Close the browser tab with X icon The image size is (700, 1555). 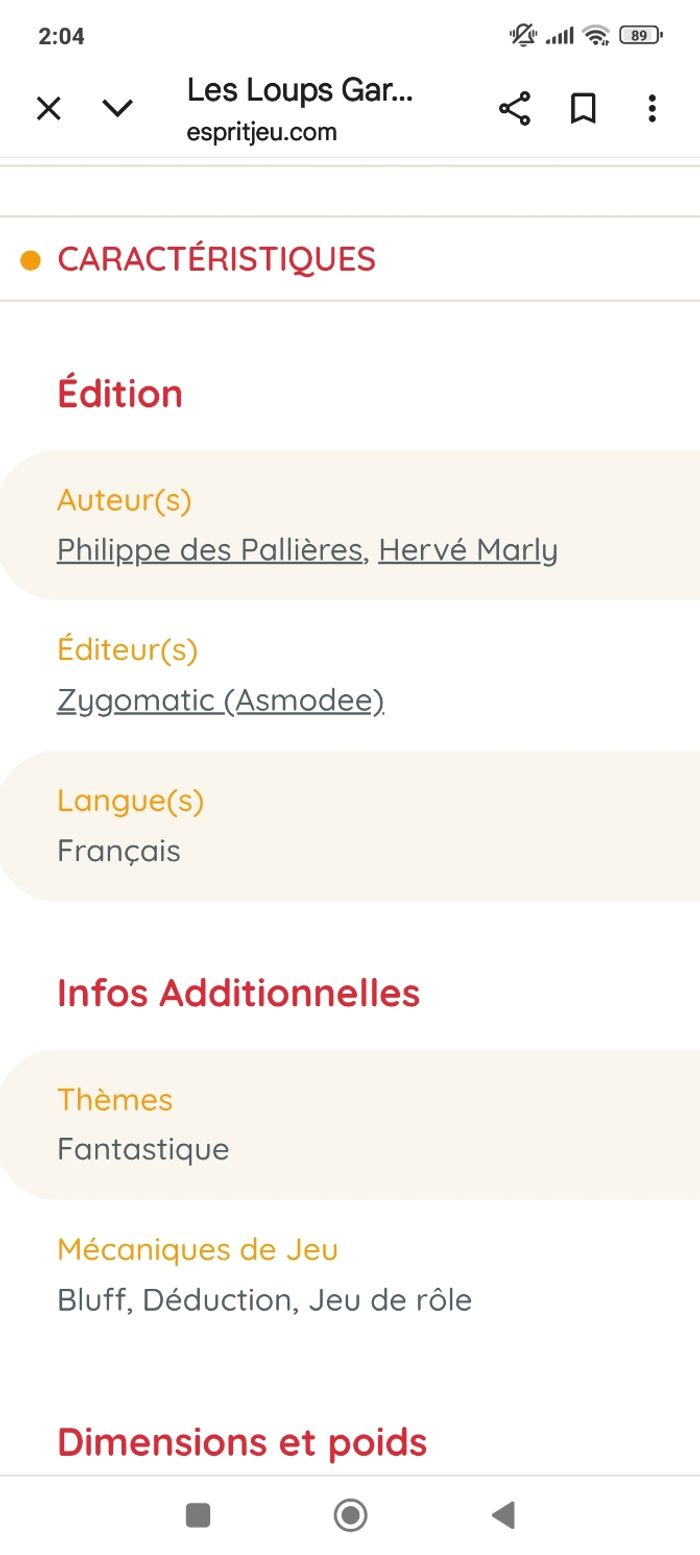[48, 108]
